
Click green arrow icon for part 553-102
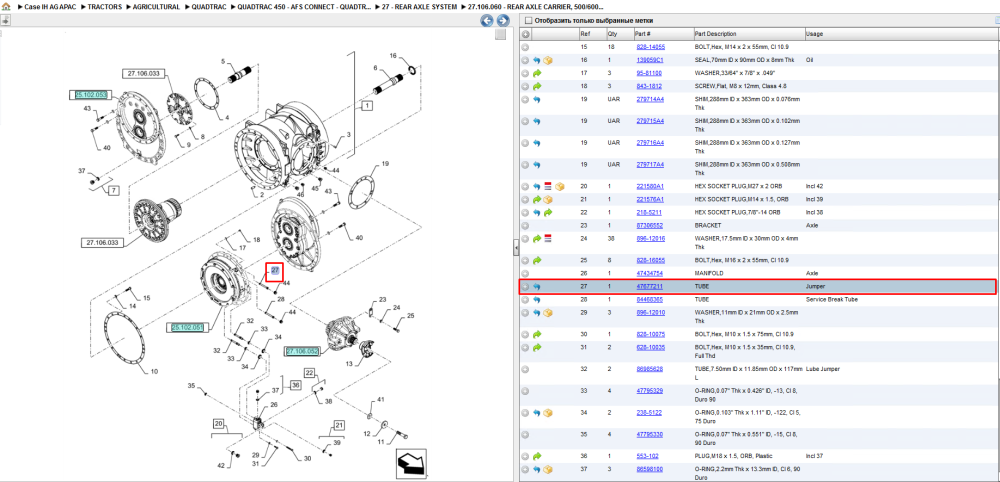536,456
